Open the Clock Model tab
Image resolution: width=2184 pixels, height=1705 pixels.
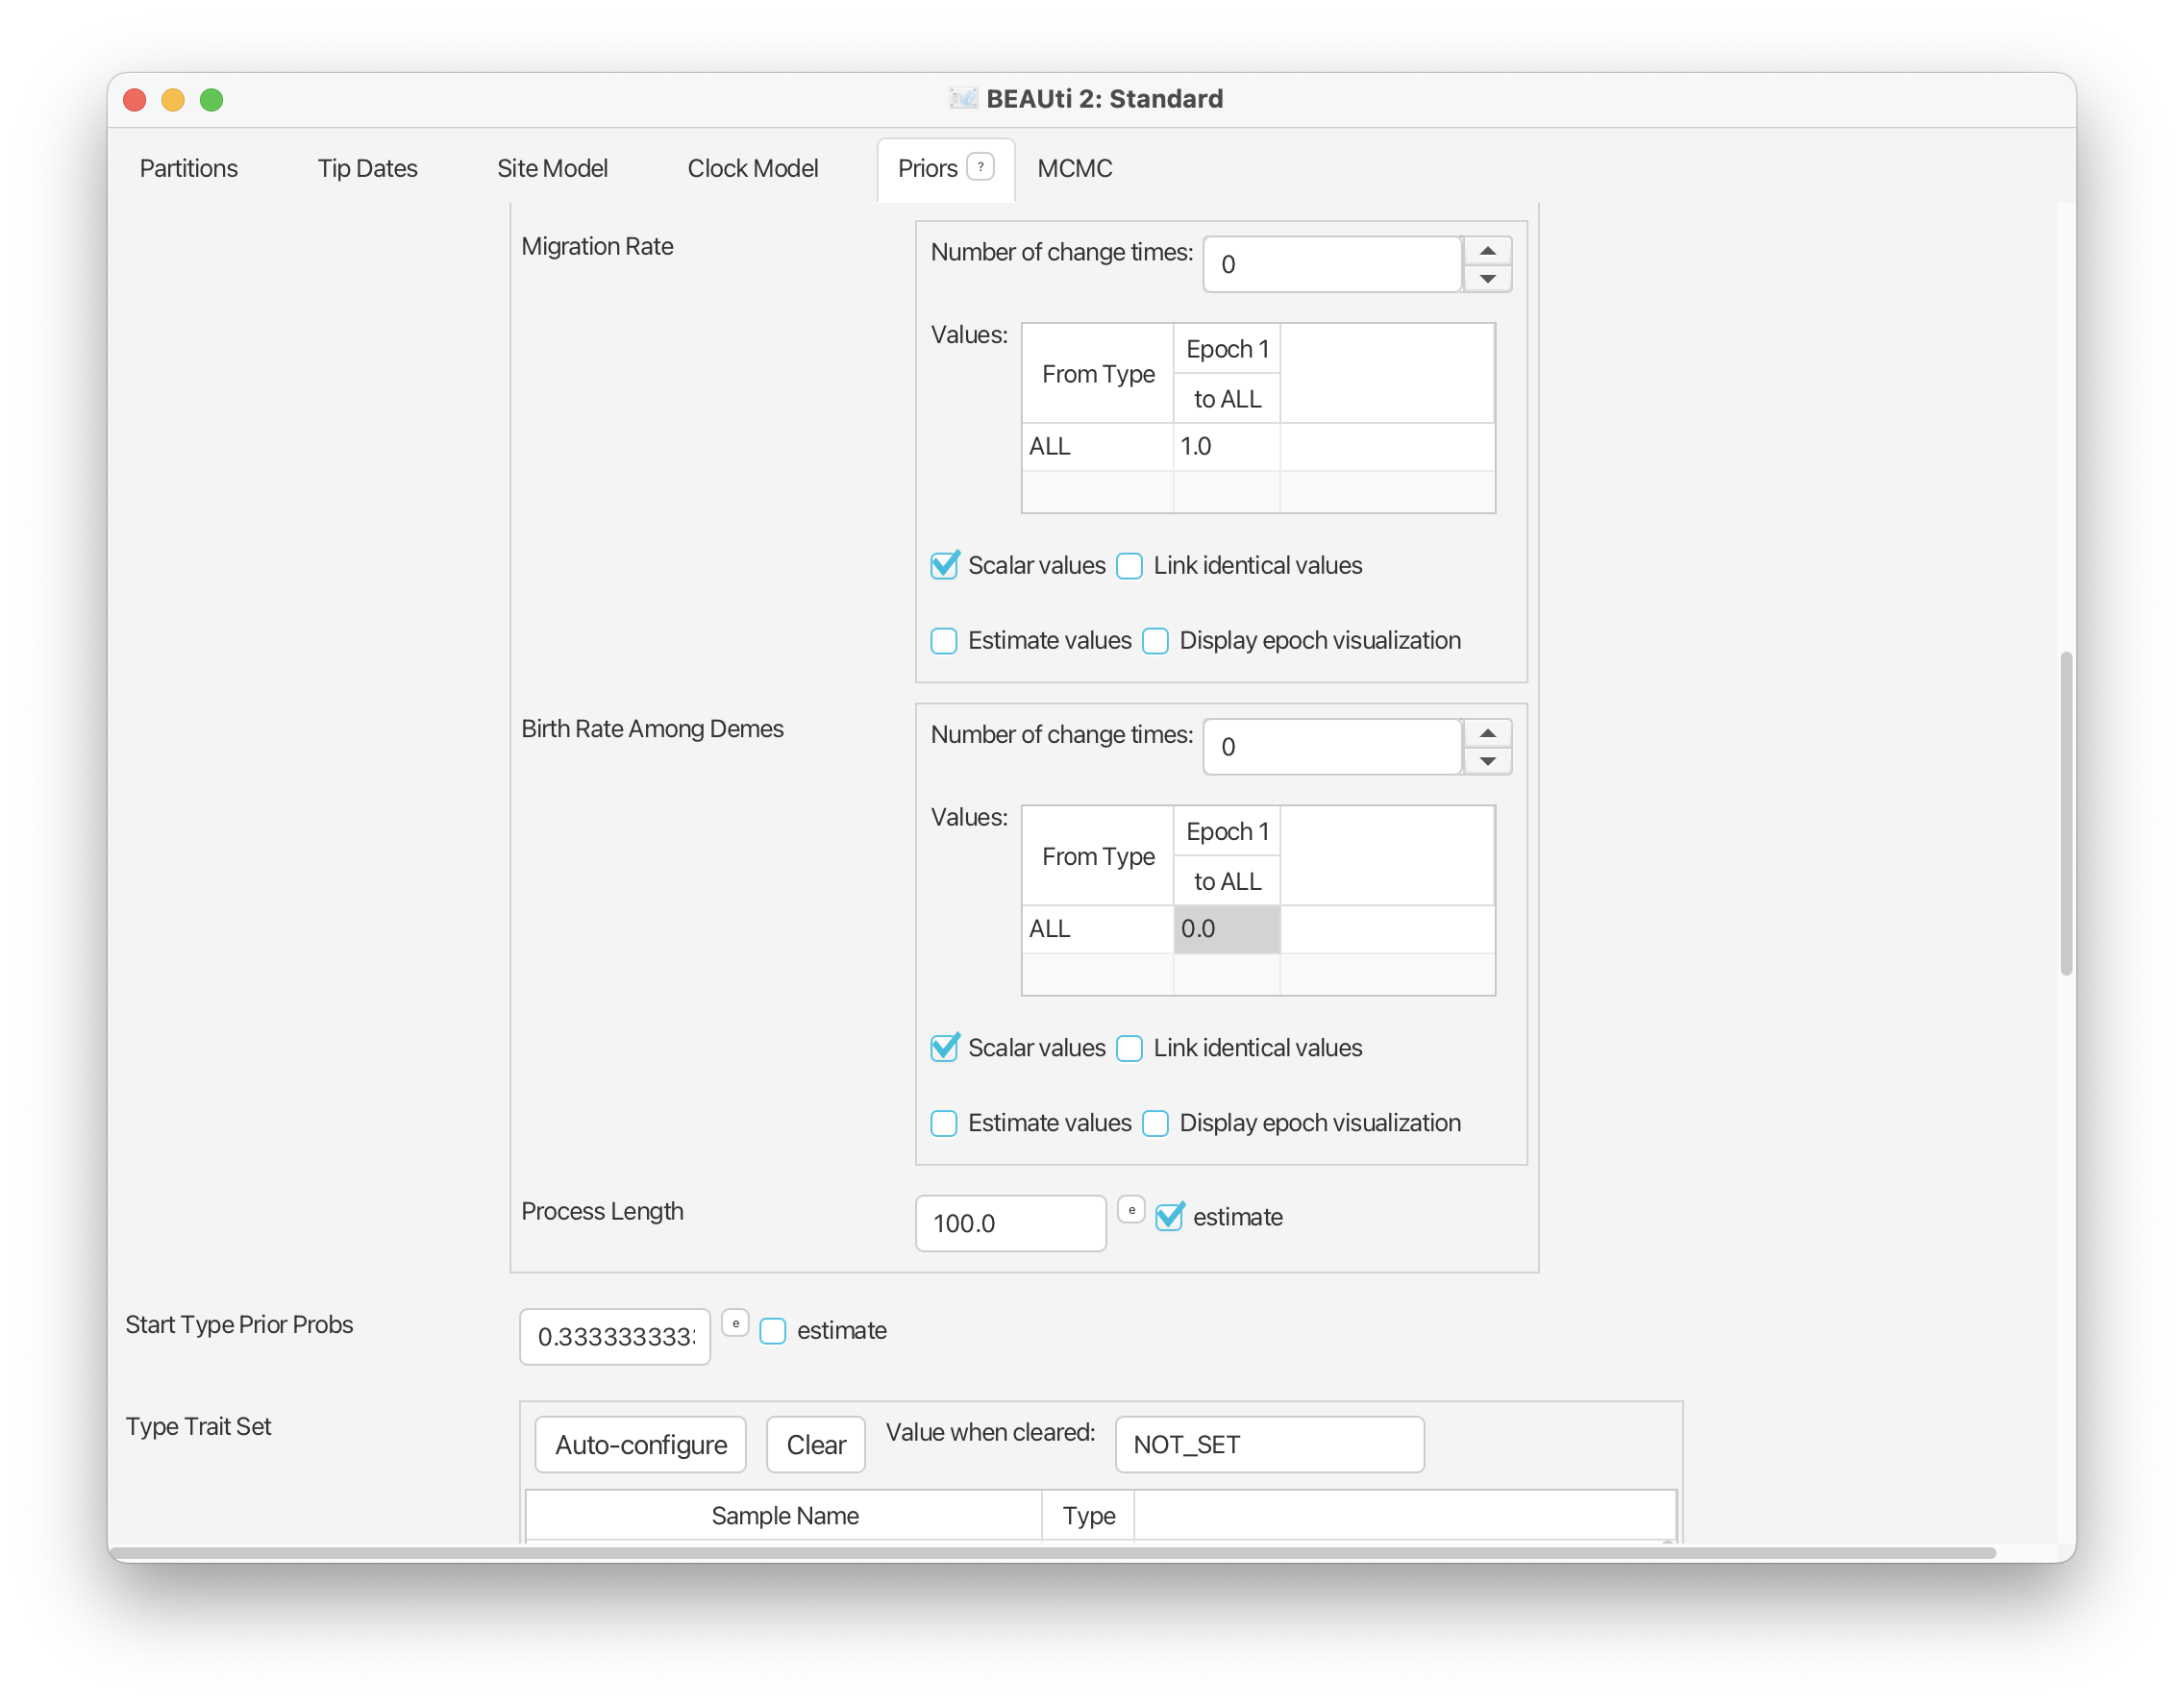(752, 168)
